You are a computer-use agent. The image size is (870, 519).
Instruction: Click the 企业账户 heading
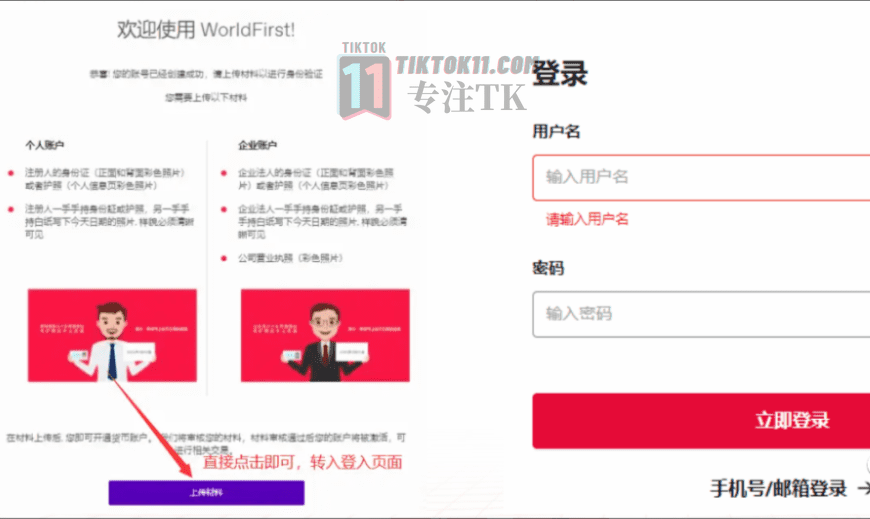coord(257,145)
